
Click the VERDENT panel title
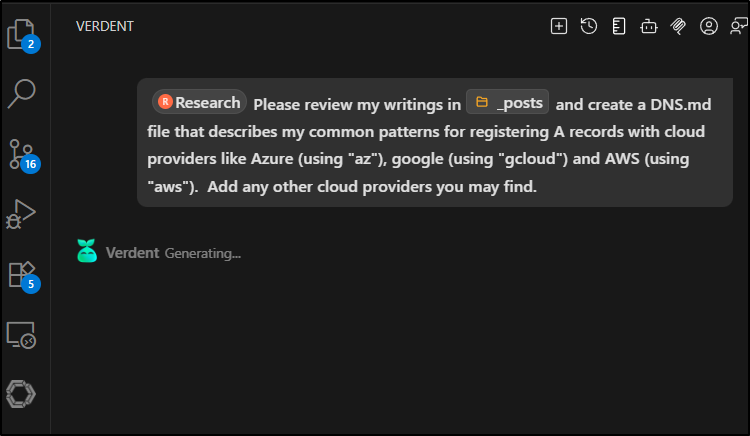[x=105, y=26]
